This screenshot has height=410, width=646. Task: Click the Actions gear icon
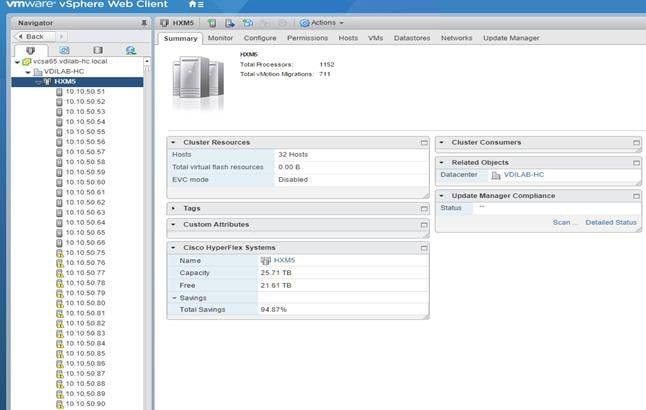point(304,23)
